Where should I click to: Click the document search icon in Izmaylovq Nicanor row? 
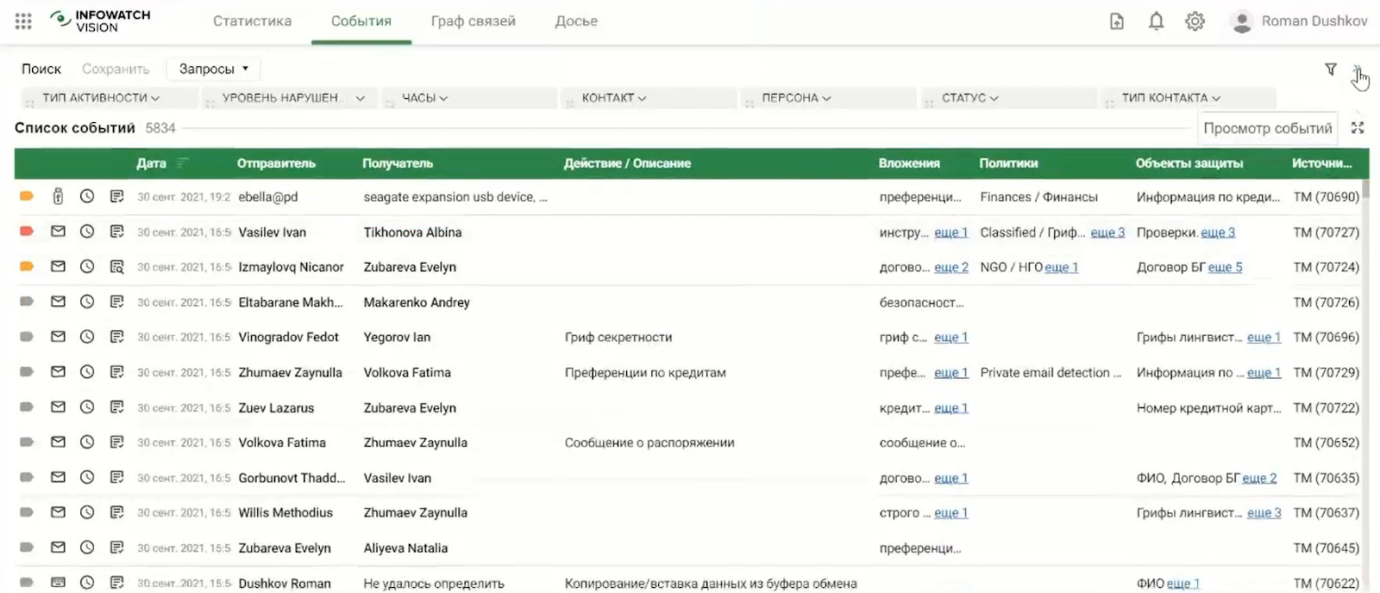[117, 267]
